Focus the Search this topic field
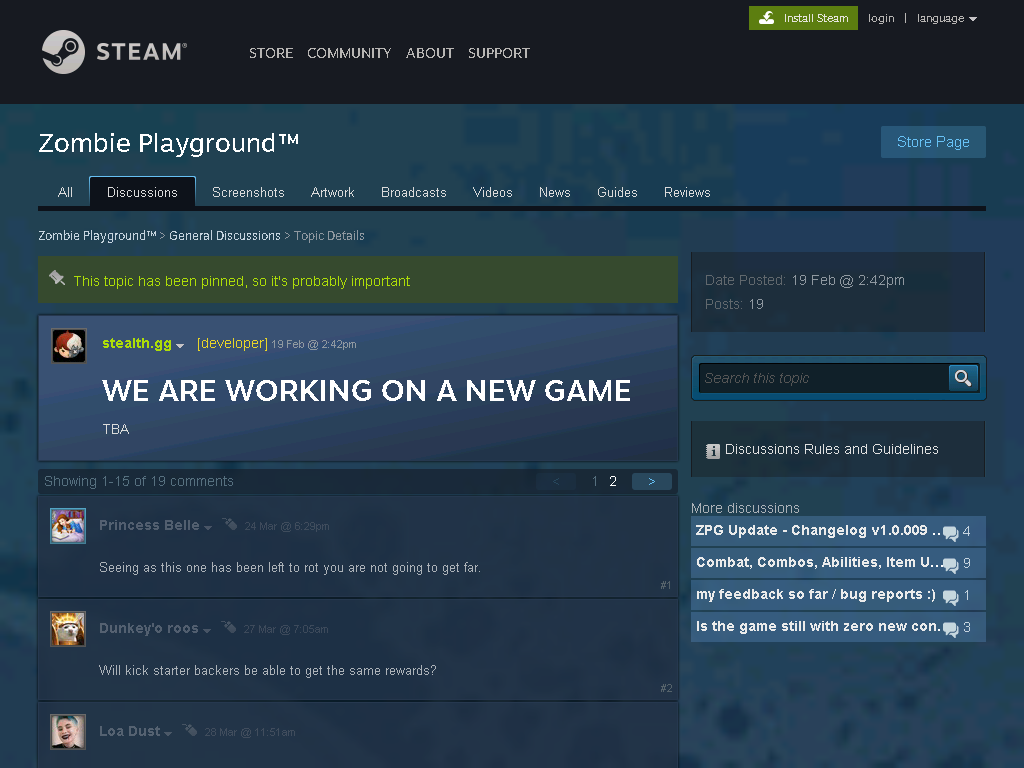Image resolution: width=1024 pixels, height=768 pixels. pos(823,378)
